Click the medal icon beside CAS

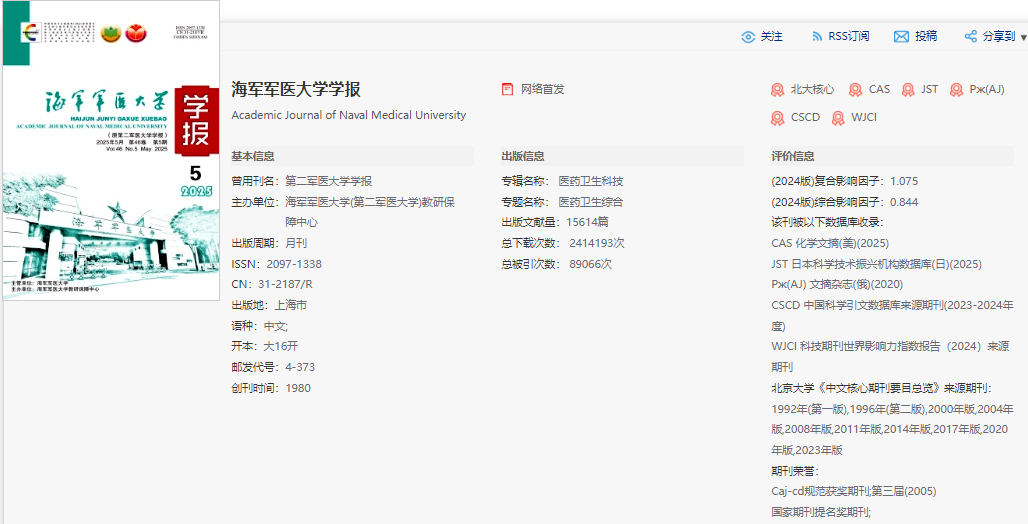856,90
